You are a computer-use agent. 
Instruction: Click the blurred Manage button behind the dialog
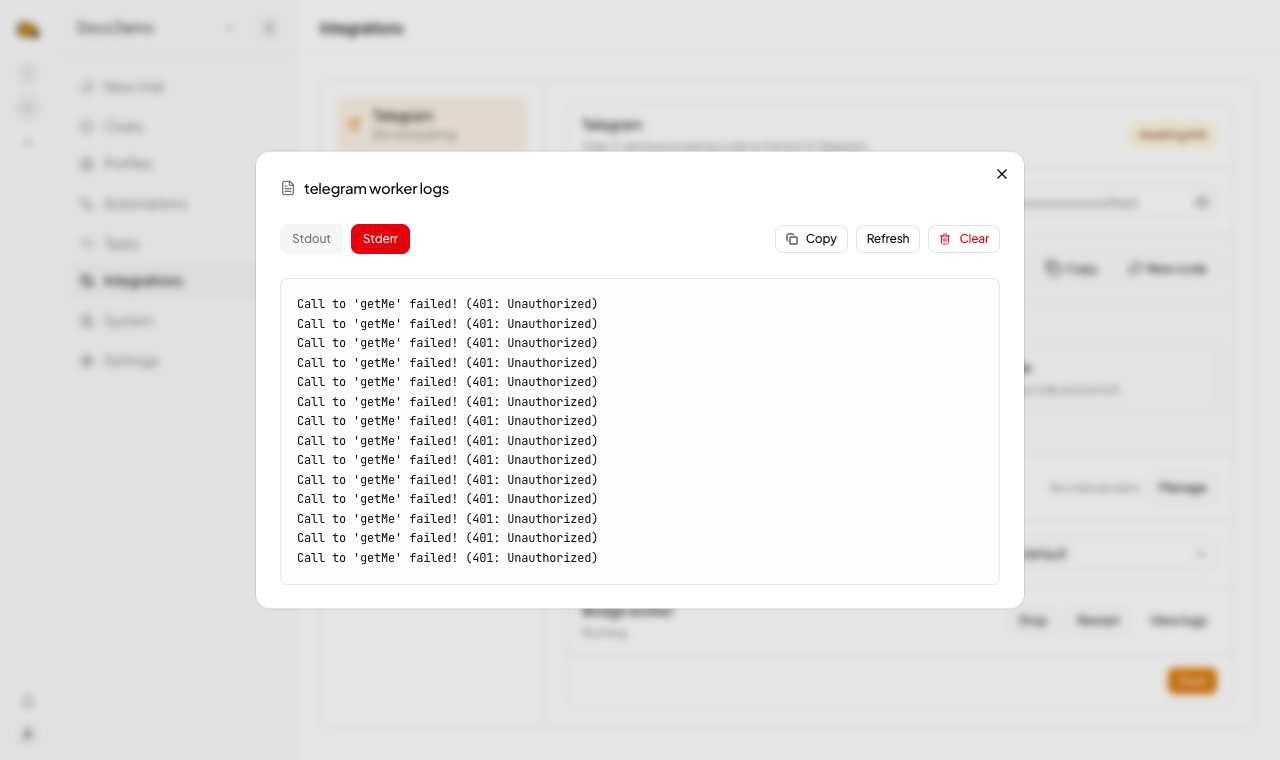pyautogui.click(x=1182, y=488)
